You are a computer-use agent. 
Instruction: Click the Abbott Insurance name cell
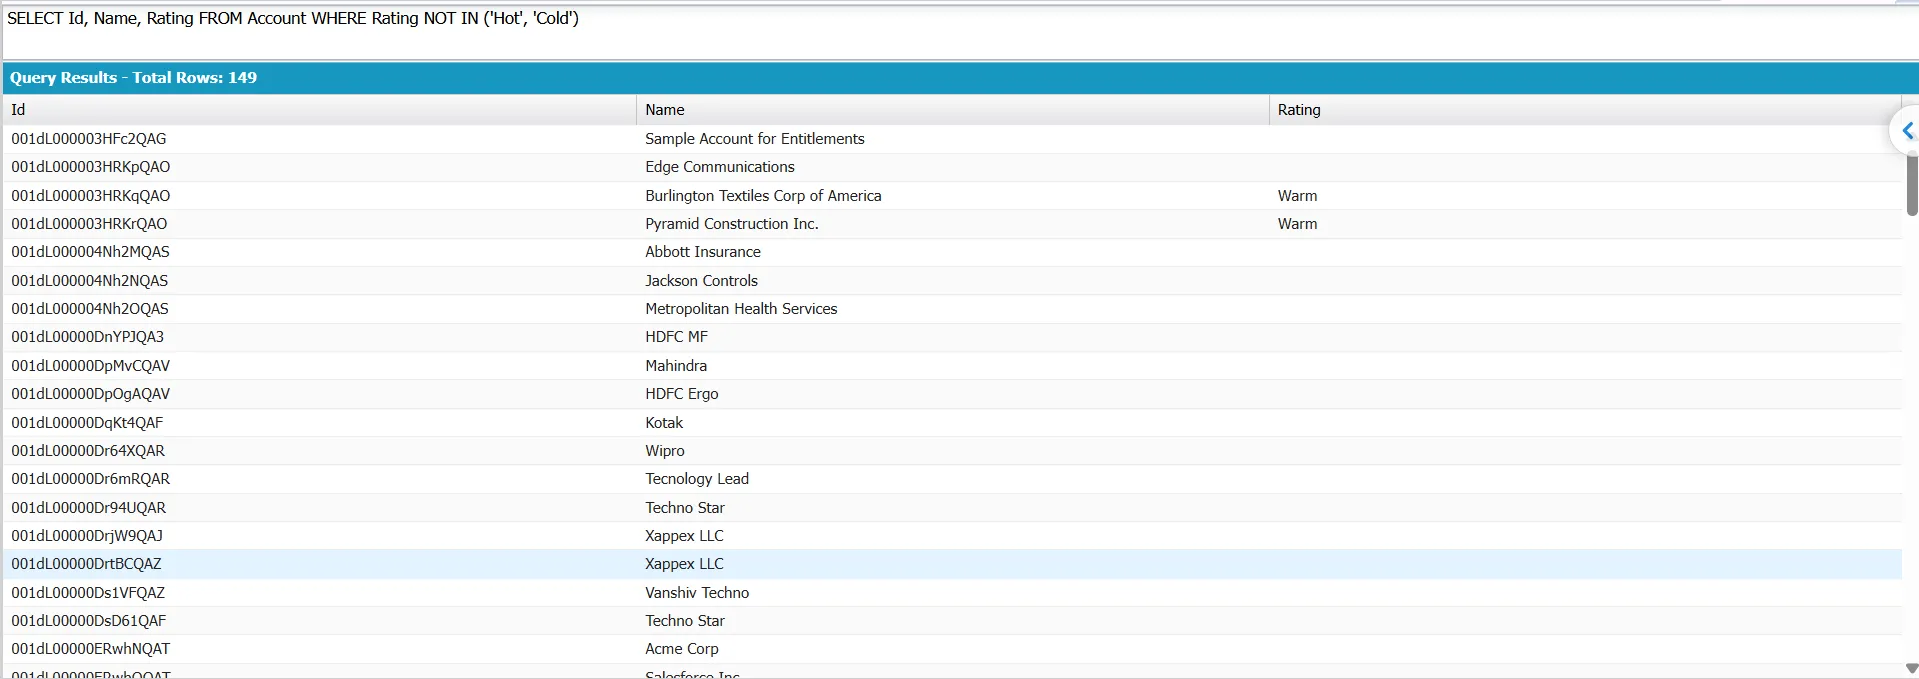point(703,252)
